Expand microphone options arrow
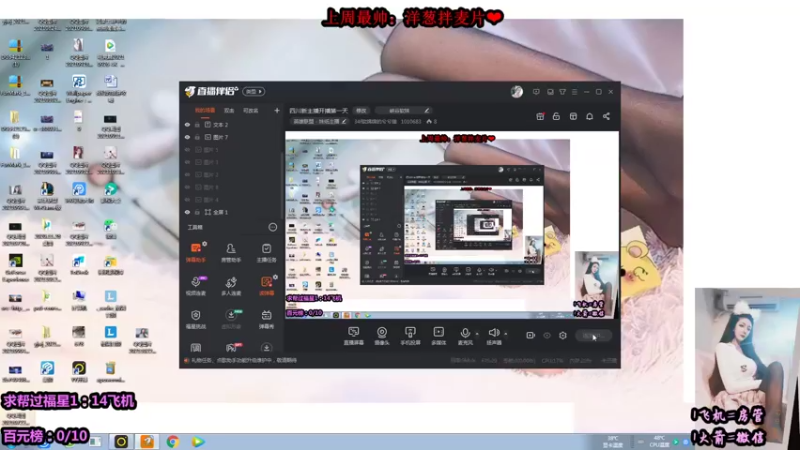Image resolution: width=800 pixels, height=450 pixels. (477, 334)
